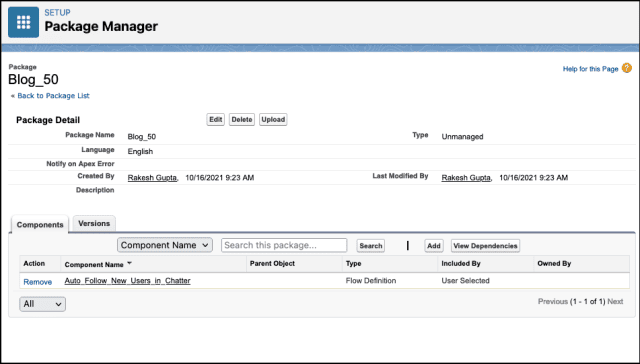This screenshot has height=364, width=640.
Task: Click the Add component button
Action: (433, 246)
